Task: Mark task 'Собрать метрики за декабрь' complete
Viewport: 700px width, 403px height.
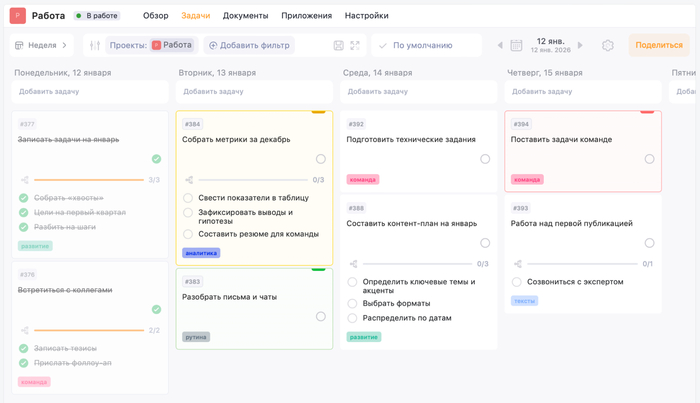Action: click(x=320, y=159)
